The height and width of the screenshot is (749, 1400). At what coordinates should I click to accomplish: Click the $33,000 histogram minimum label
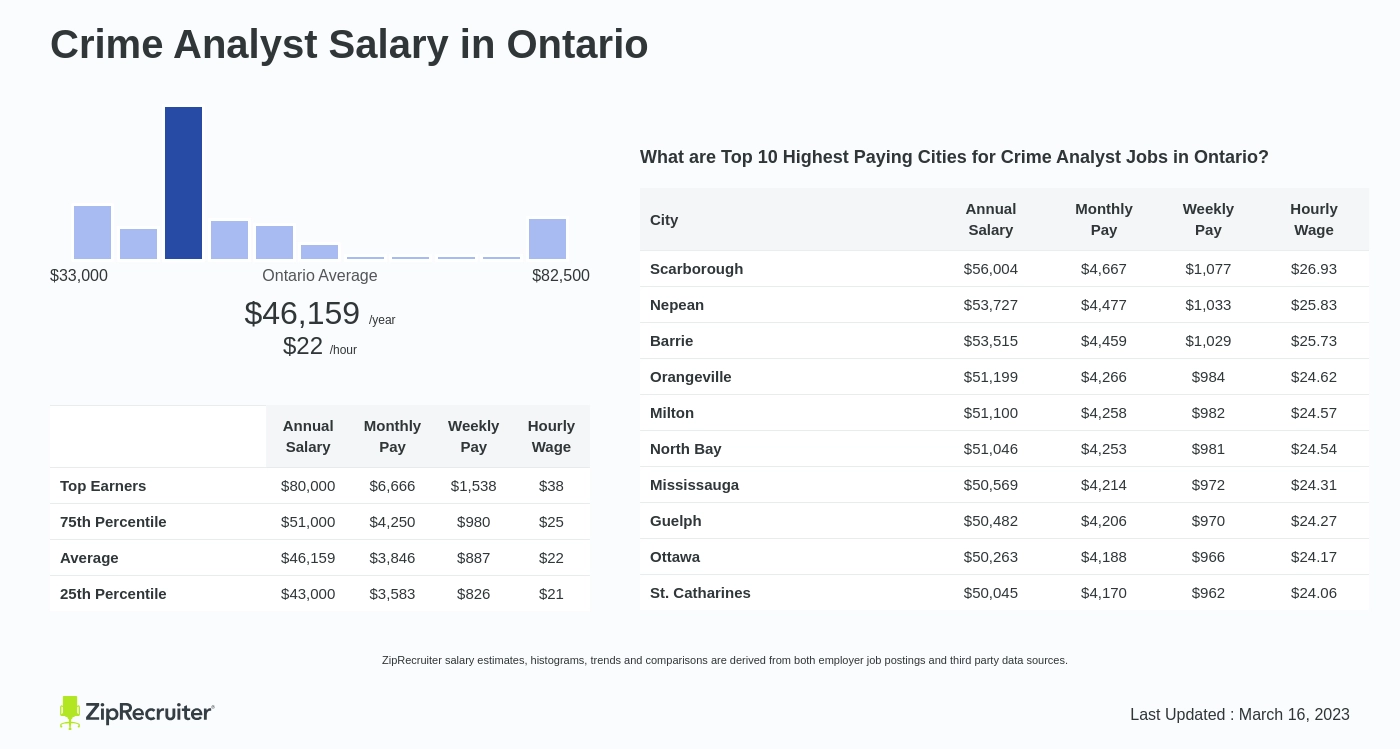(x=79, y=275)
